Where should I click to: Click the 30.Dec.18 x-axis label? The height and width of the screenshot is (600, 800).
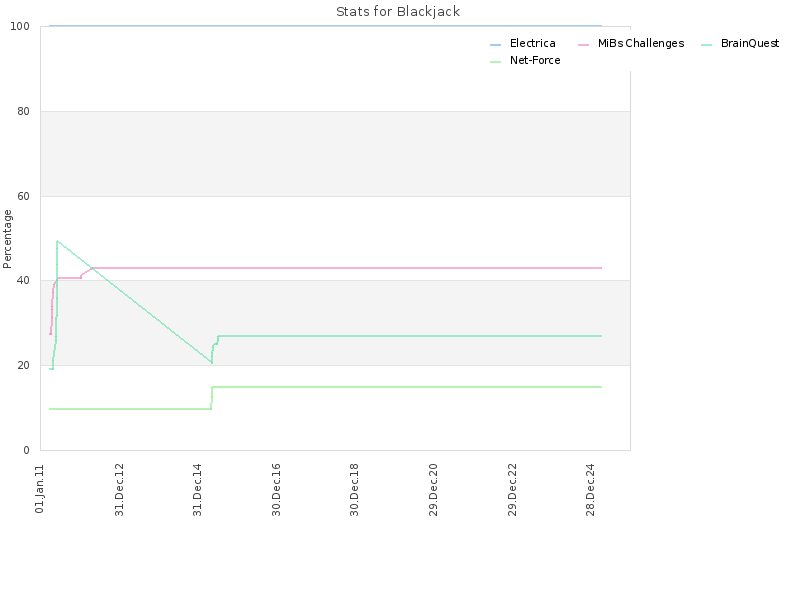point(355,490)
